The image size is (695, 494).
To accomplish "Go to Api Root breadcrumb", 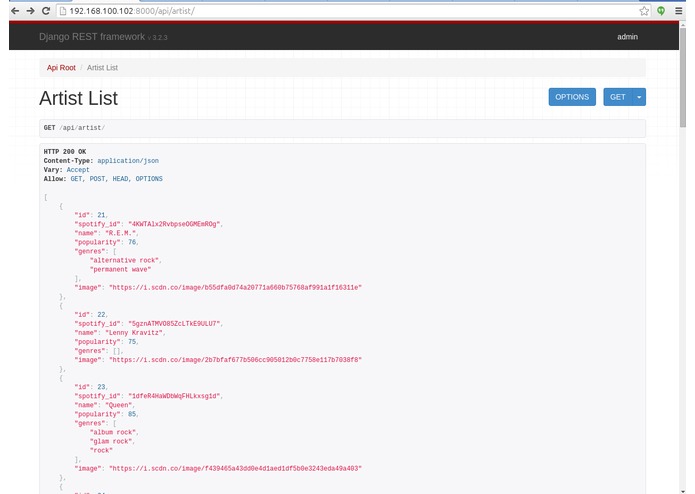I will coord(61,68).
